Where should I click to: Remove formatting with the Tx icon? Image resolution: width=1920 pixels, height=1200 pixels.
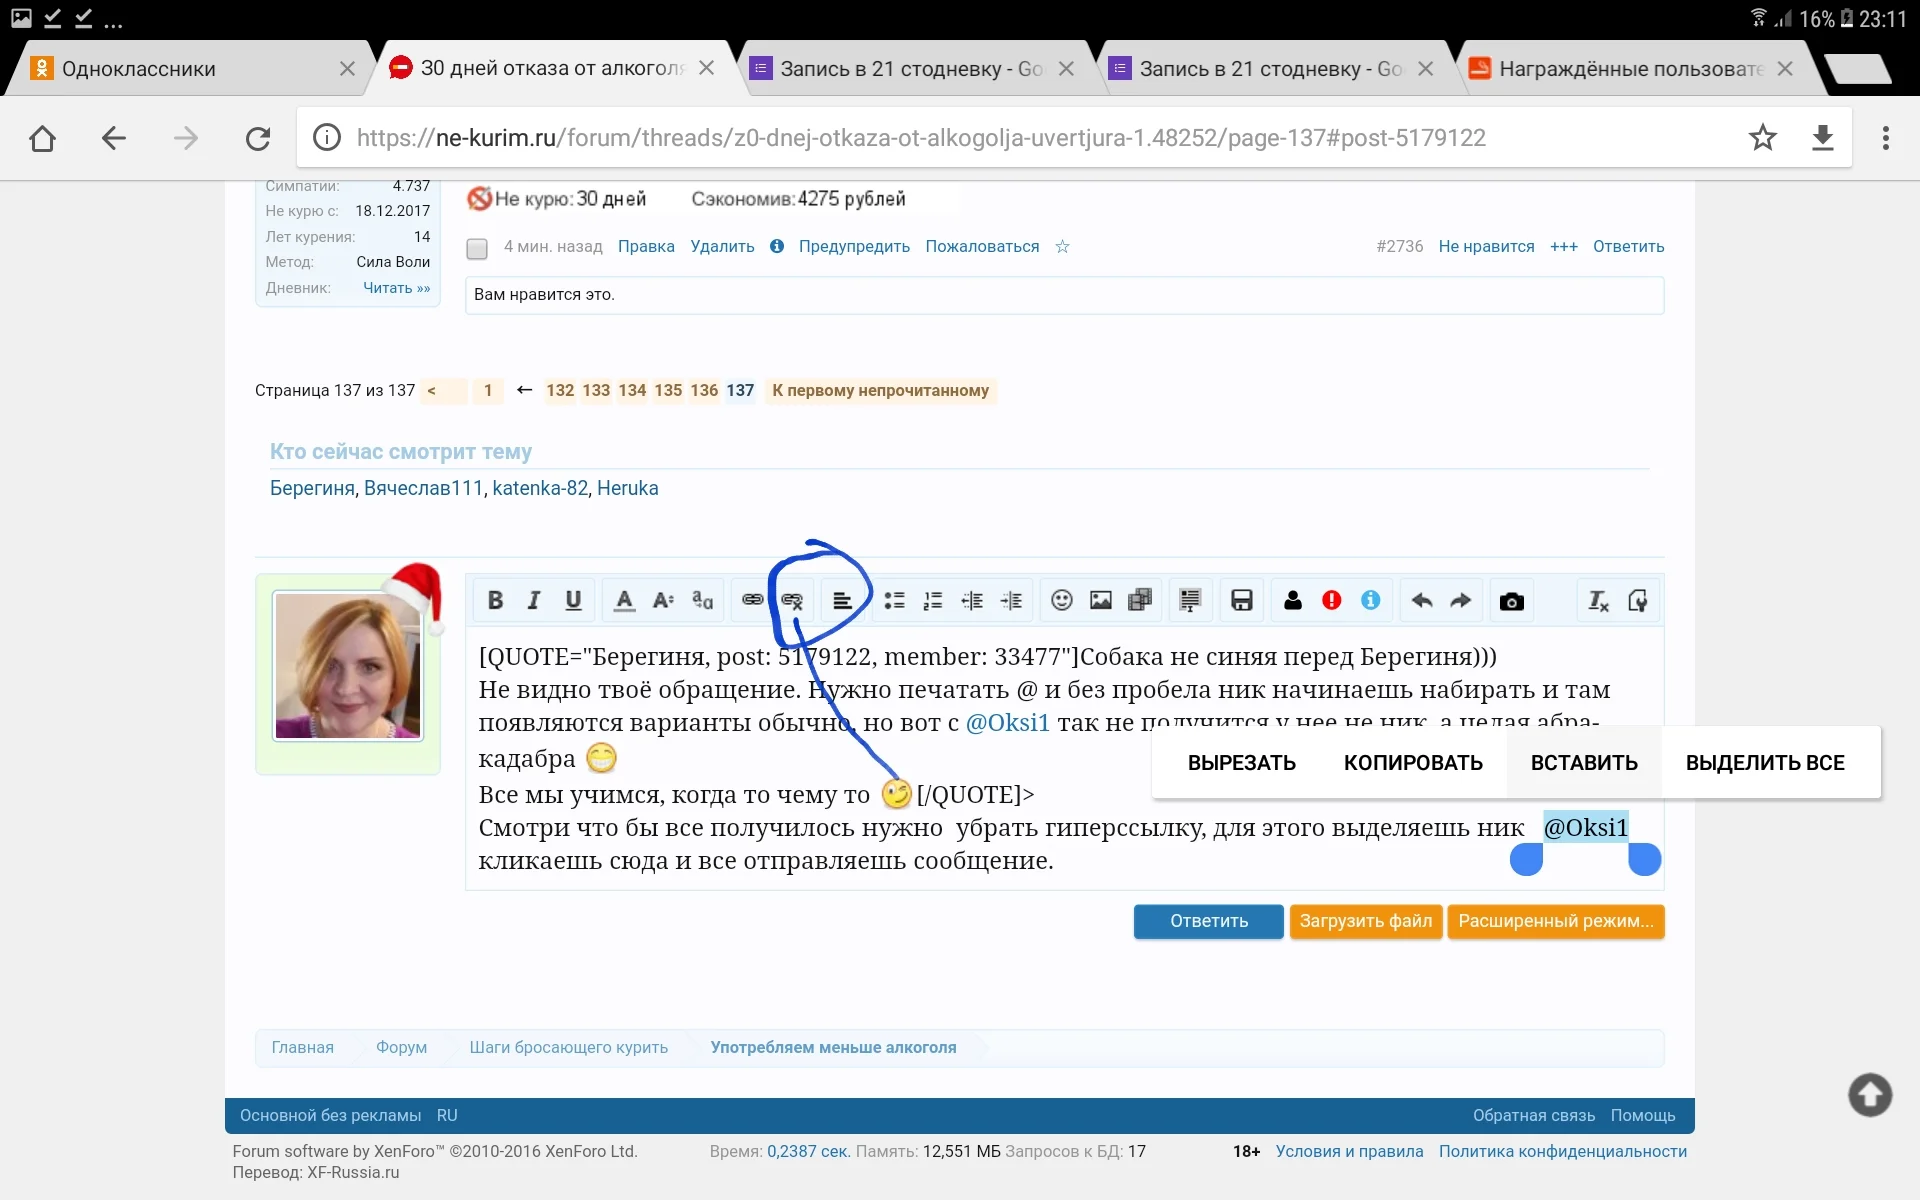click(x=1598, y=600)
